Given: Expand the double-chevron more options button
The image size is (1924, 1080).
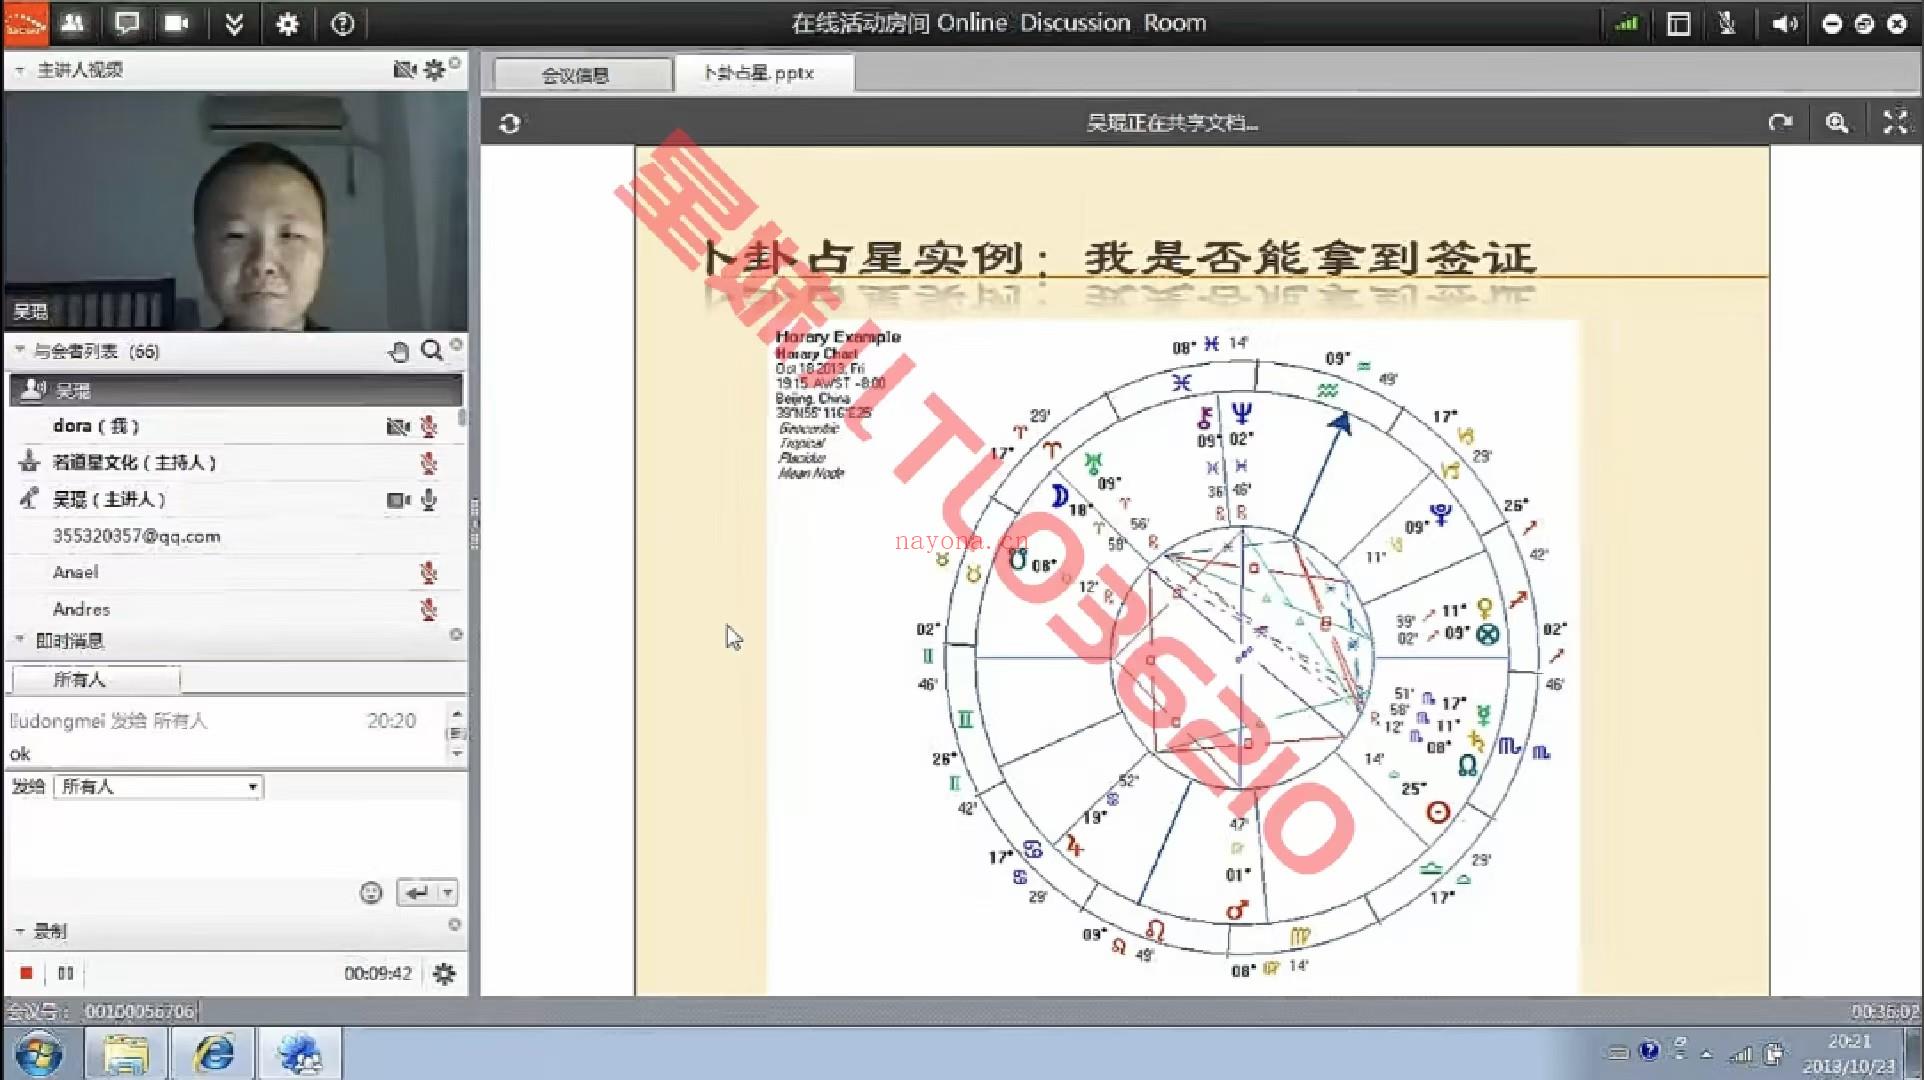Looking at the screenshot, I should click(x=234, y=23).
